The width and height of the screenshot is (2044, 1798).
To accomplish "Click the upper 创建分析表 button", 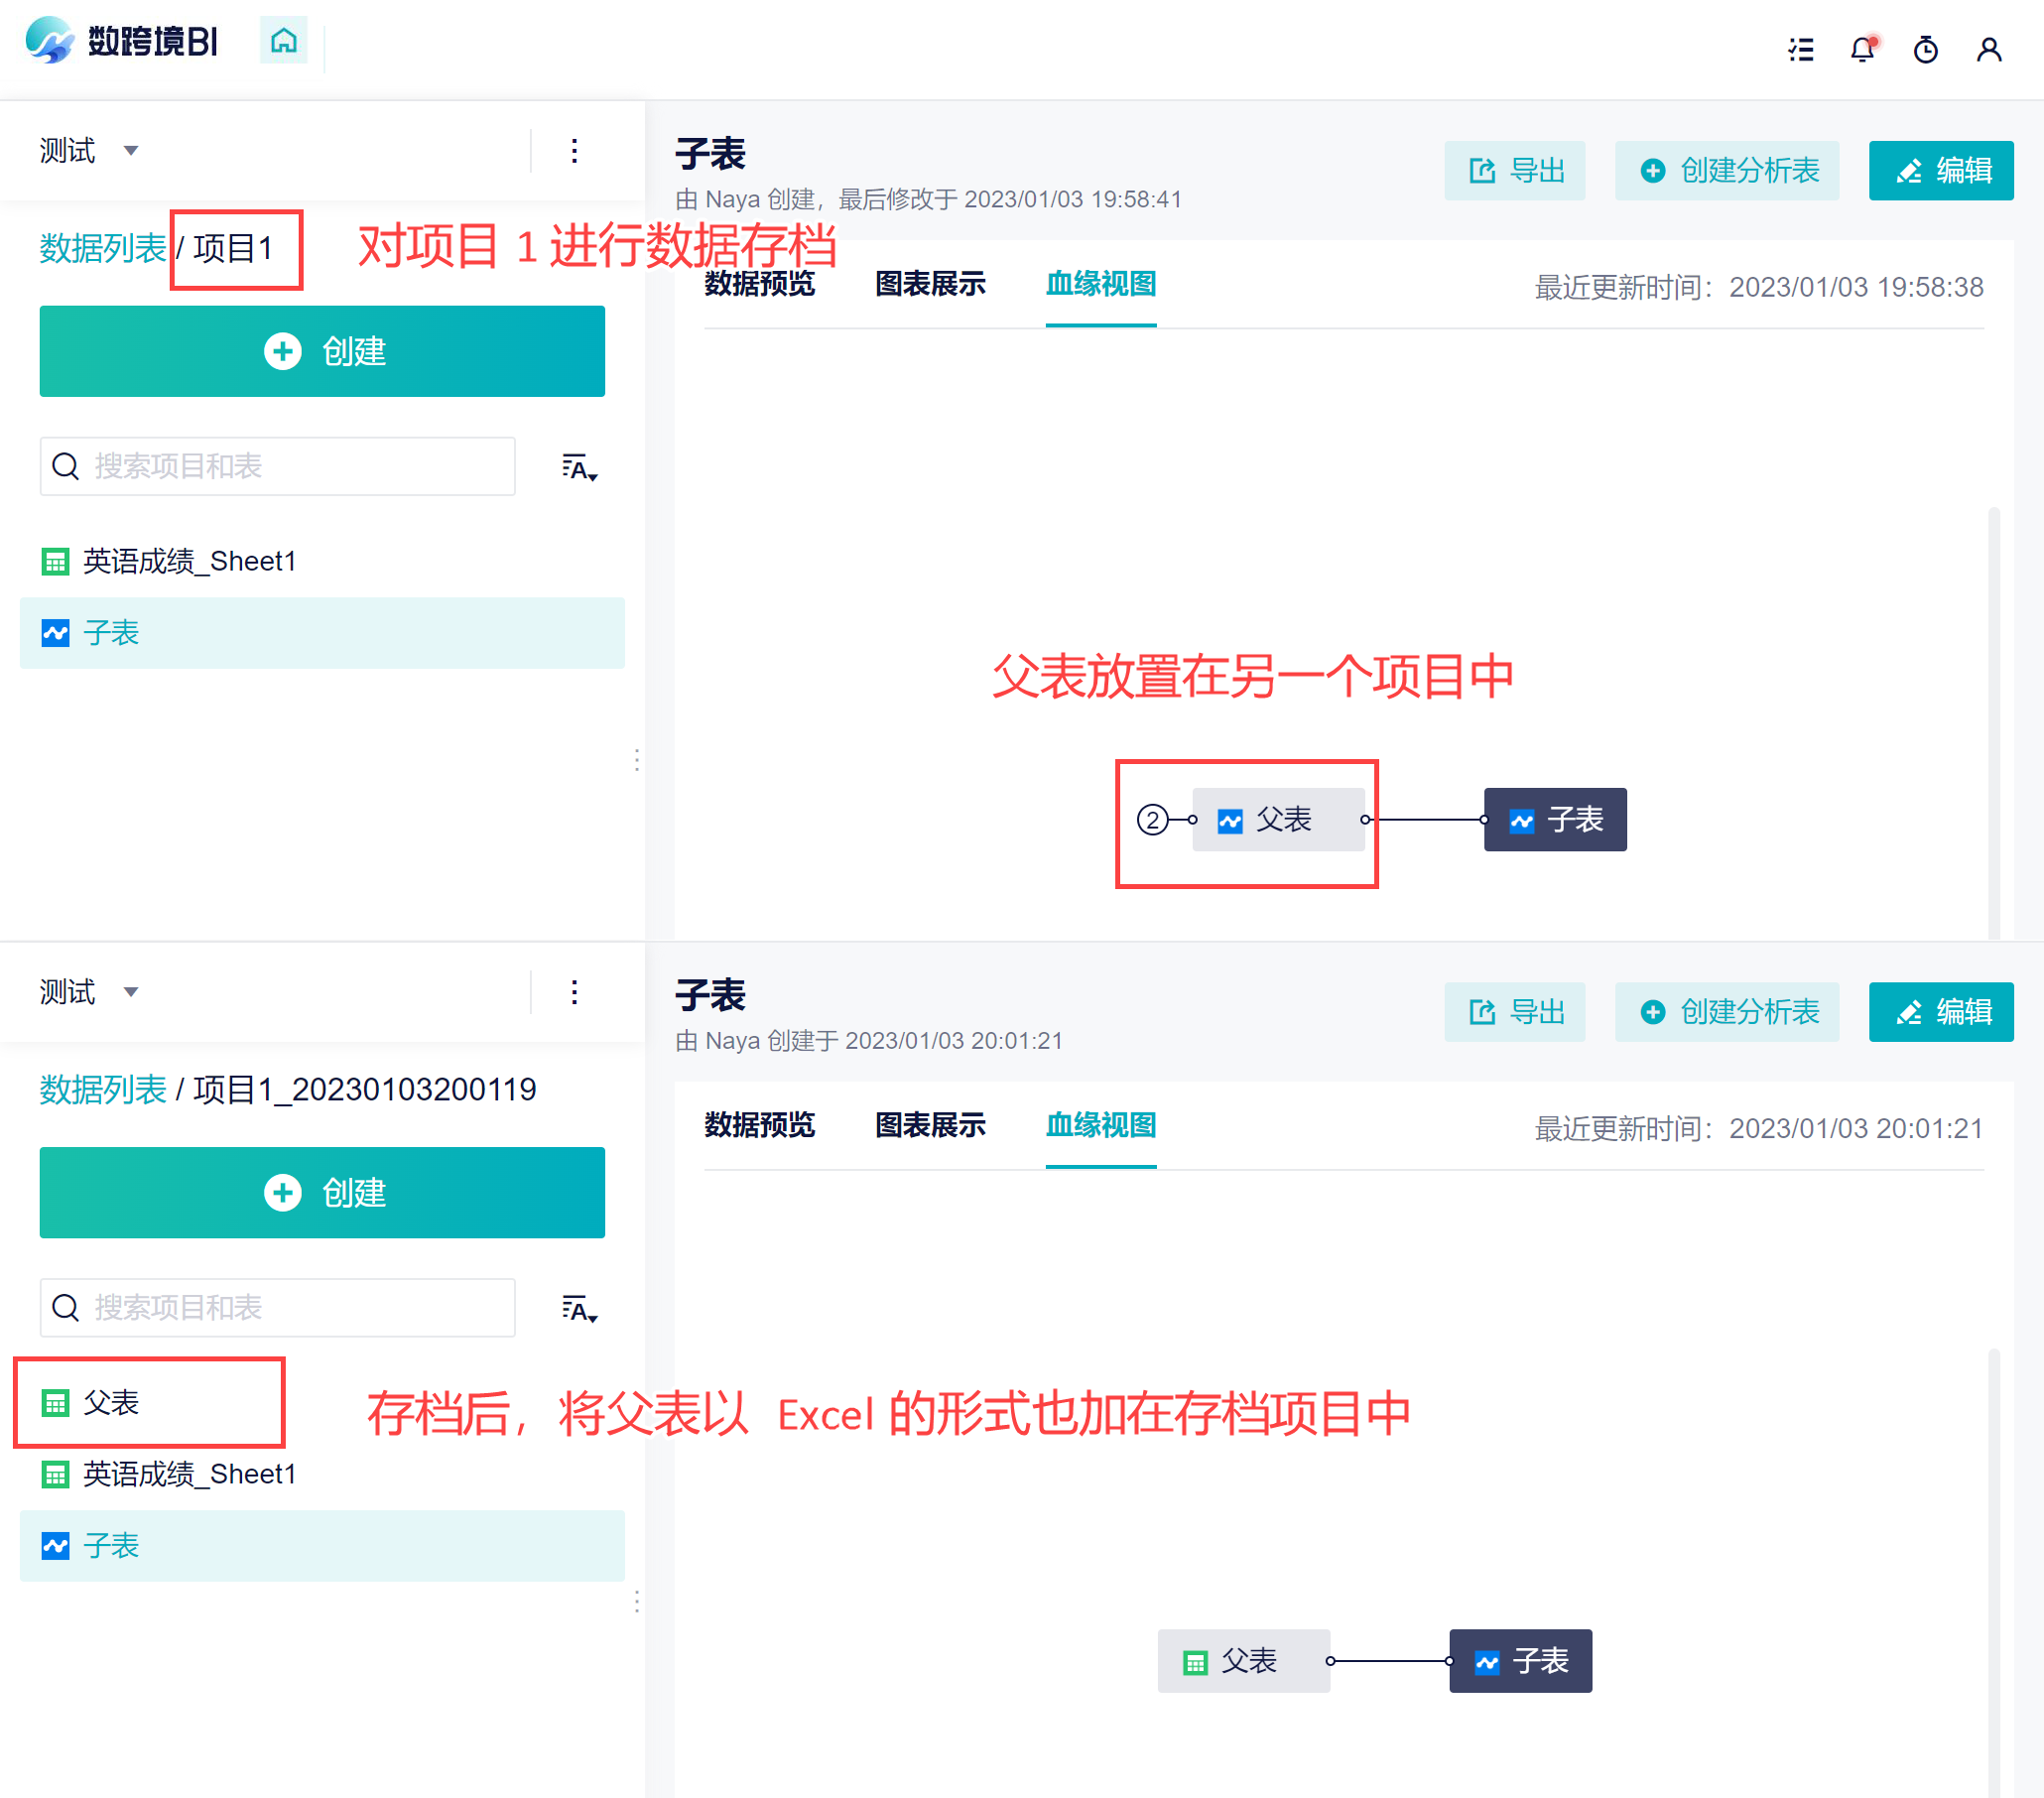I will tap(1726, 171).
